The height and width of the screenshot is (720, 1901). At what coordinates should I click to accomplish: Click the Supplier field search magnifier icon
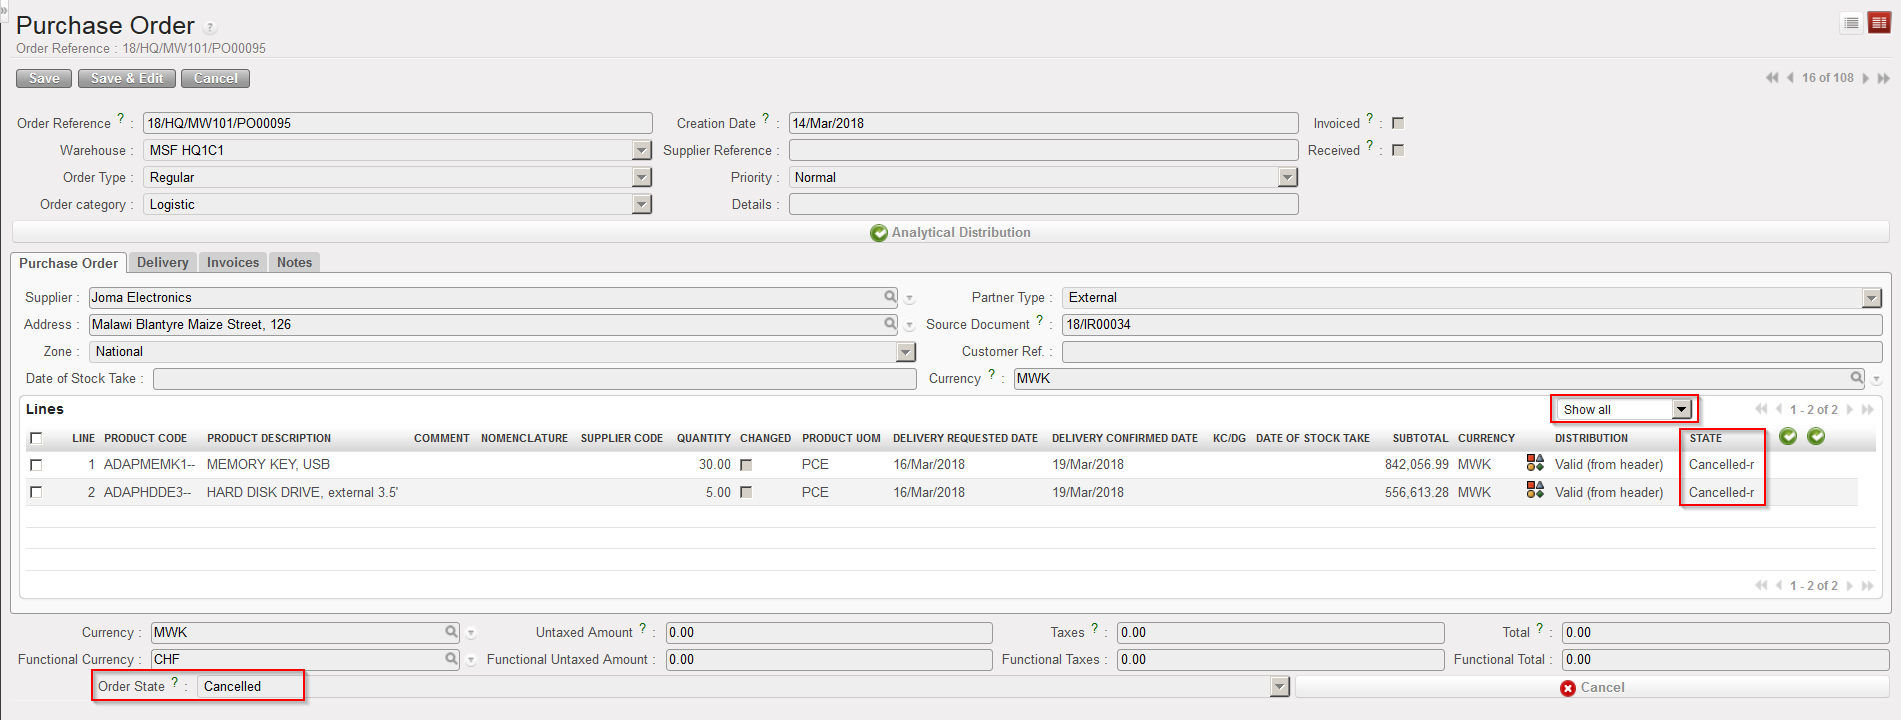click(x=890, y=297)
